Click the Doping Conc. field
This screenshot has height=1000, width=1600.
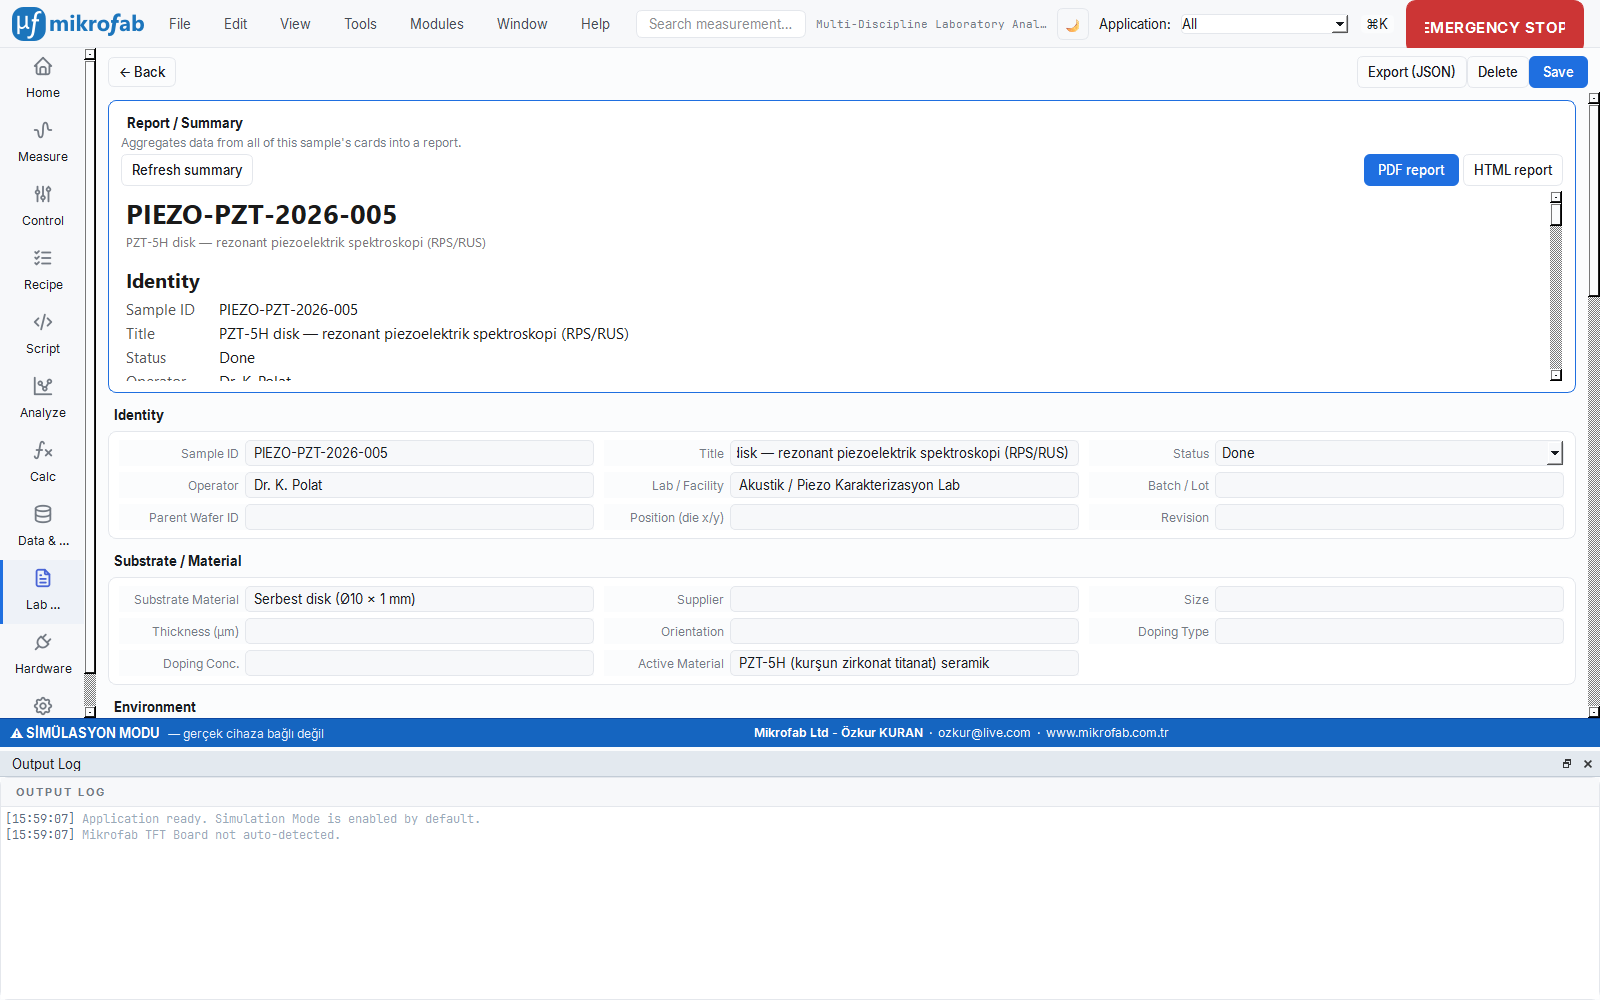click(419, 663)
